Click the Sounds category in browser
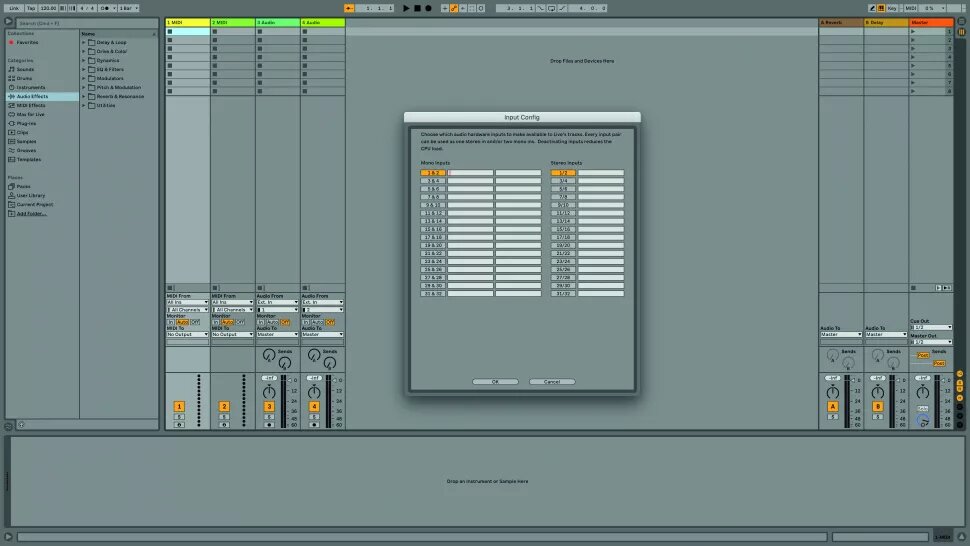Viewport: 970px width, 546px height. pyautogui.click(x=24, y=69)
